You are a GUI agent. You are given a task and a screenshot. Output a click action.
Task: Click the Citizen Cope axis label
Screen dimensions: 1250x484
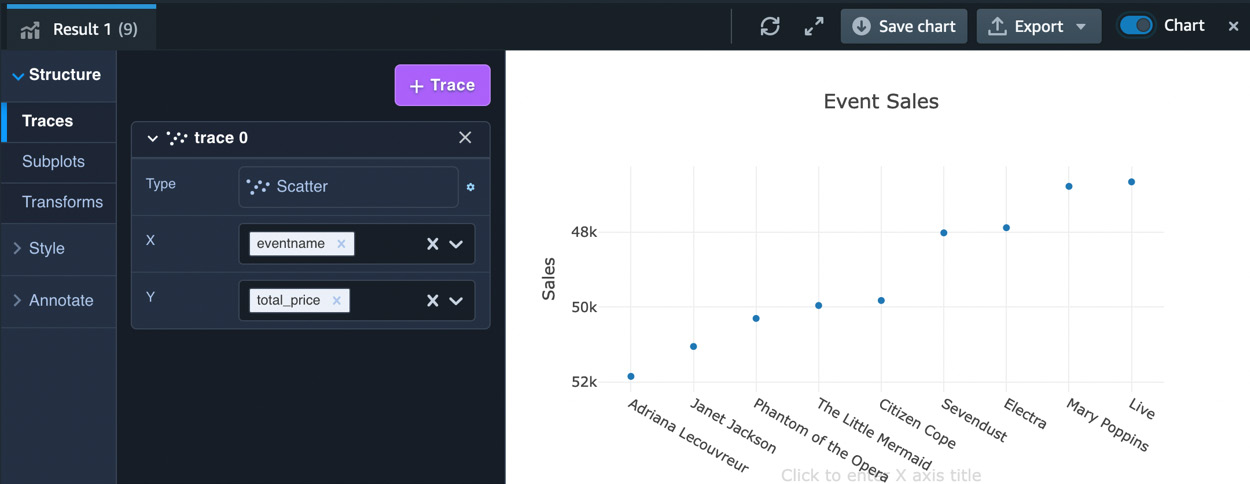(917, 422)
